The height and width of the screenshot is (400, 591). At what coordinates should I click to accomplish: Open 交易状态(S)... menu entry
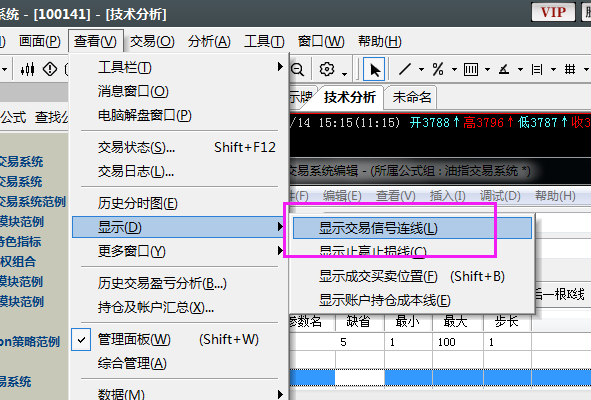180,147
